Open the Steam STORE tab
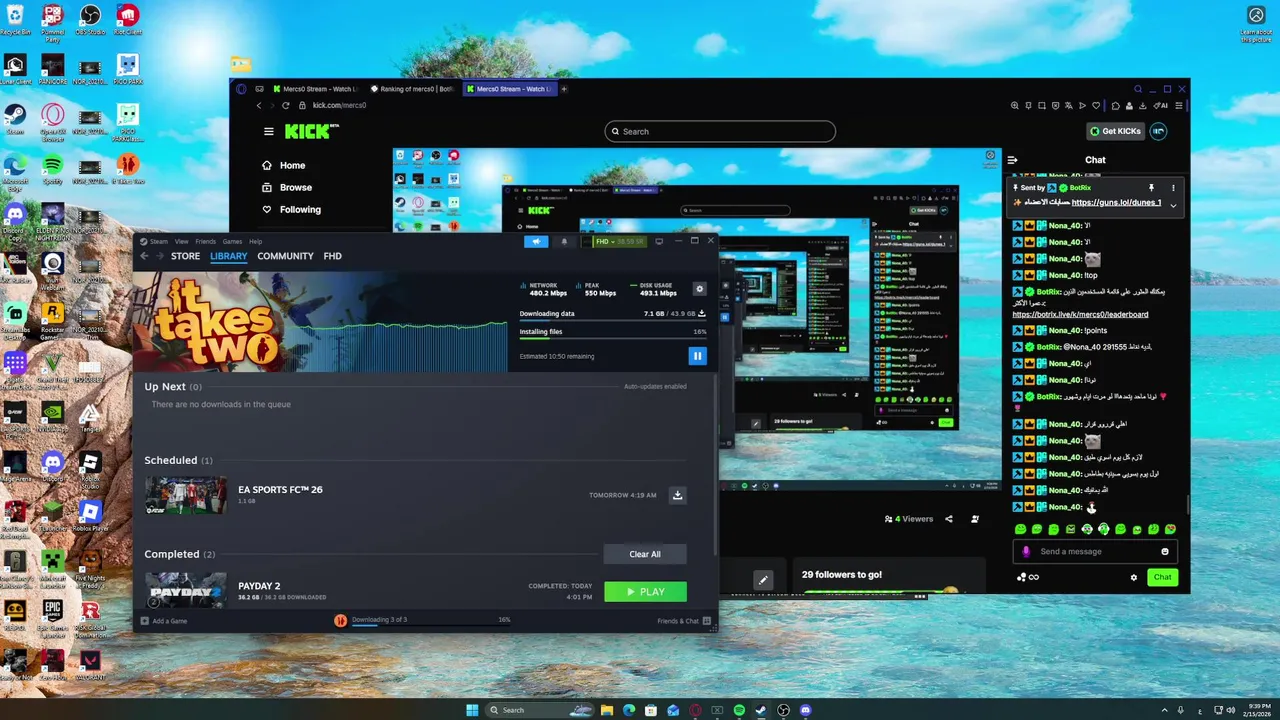Image resolution: width=1280 pixels, height=720 pixels. 185,256
